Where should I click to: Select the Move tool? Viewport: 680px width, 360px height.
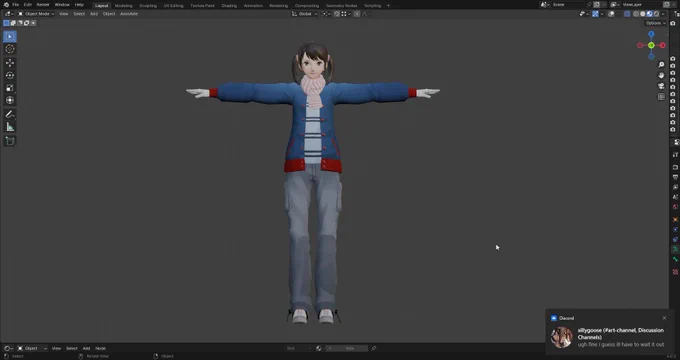point(10,63)
